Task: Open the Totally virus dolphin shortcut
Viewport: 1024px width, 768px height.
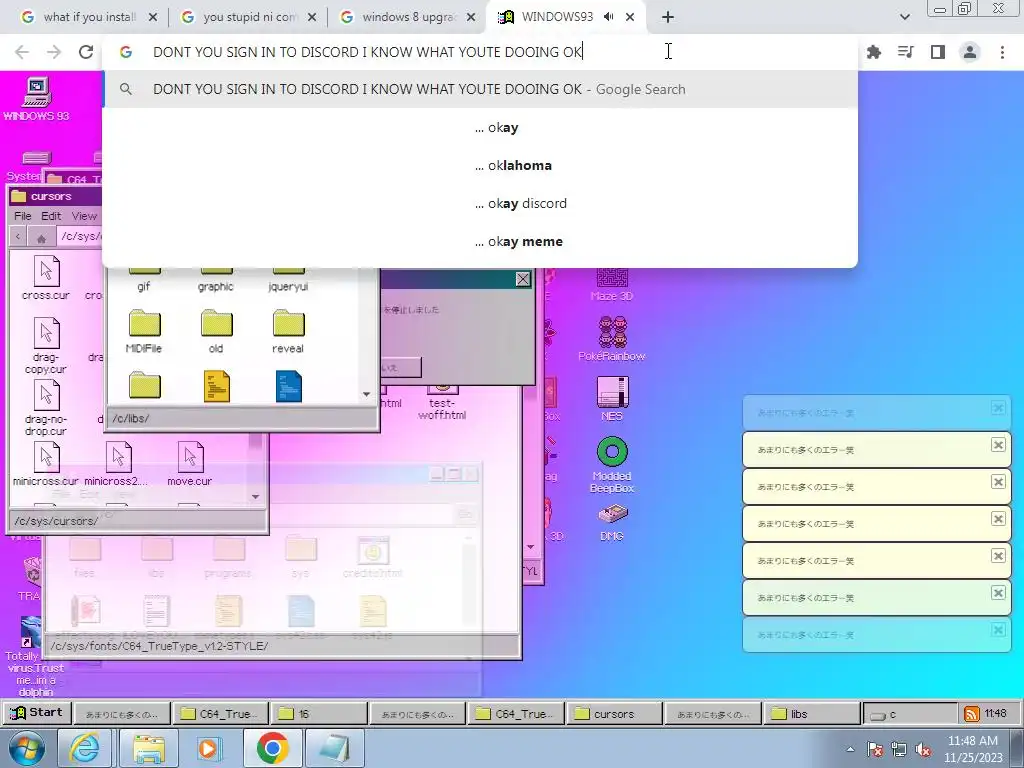Action: (33, 656)
